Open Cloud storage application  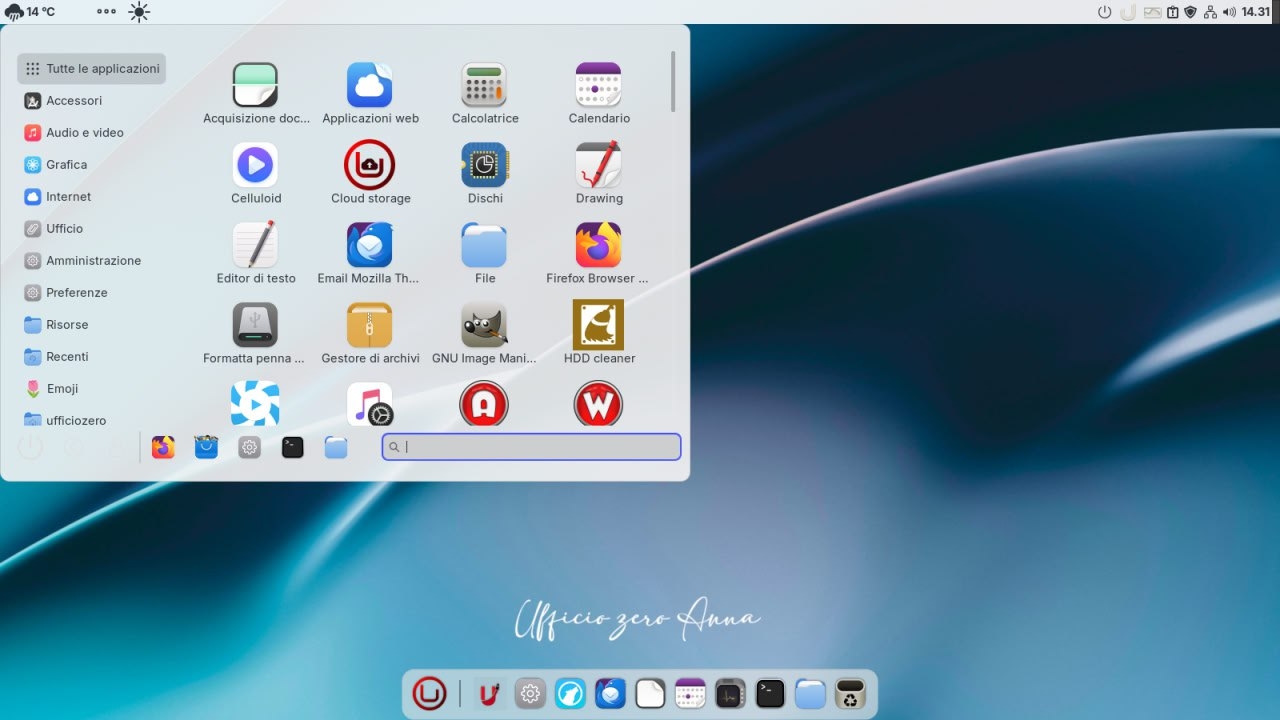tap(370, 166)
